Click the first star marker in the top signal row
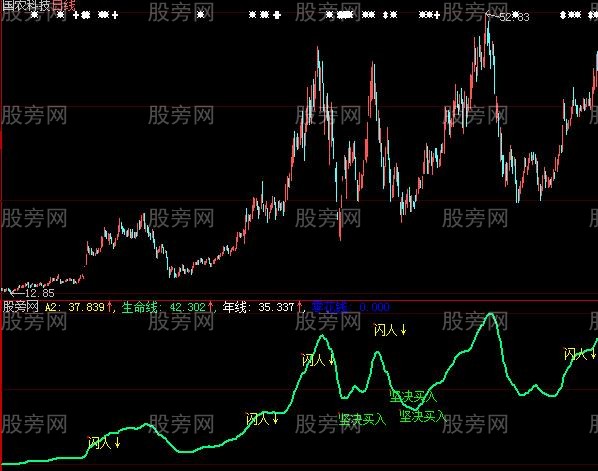The height and width of the screenshot is (471, 598). [x=35, y=15]
